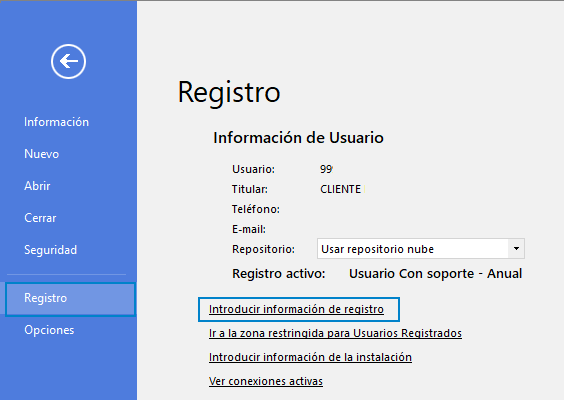Click the 'Usar repositorio nube' combo box
Image resolution: width=564 pixels, height=400 pixels.
point(421,249)
